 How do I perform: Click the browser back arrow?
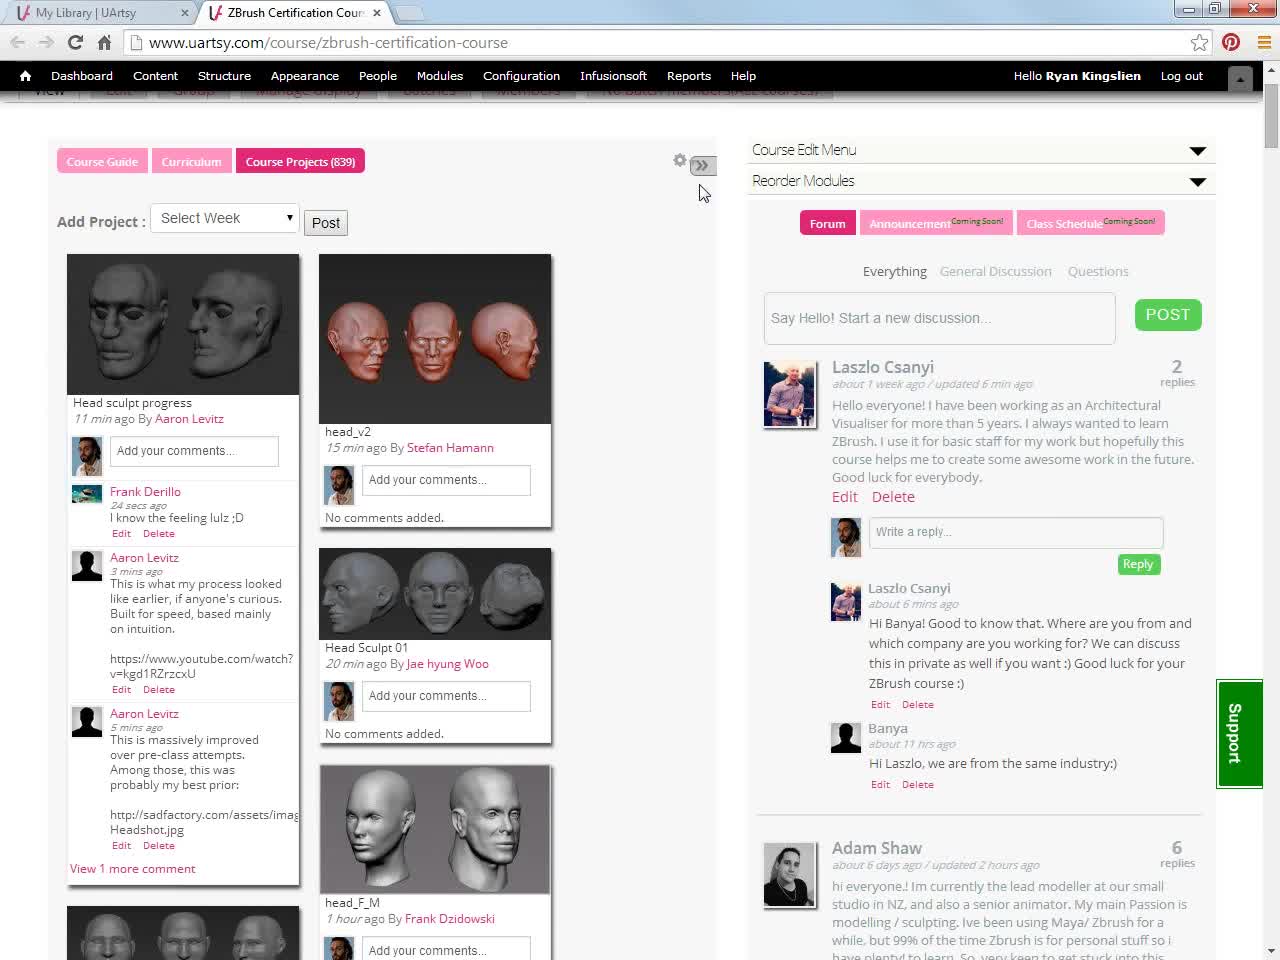click(x=17, y=42)
